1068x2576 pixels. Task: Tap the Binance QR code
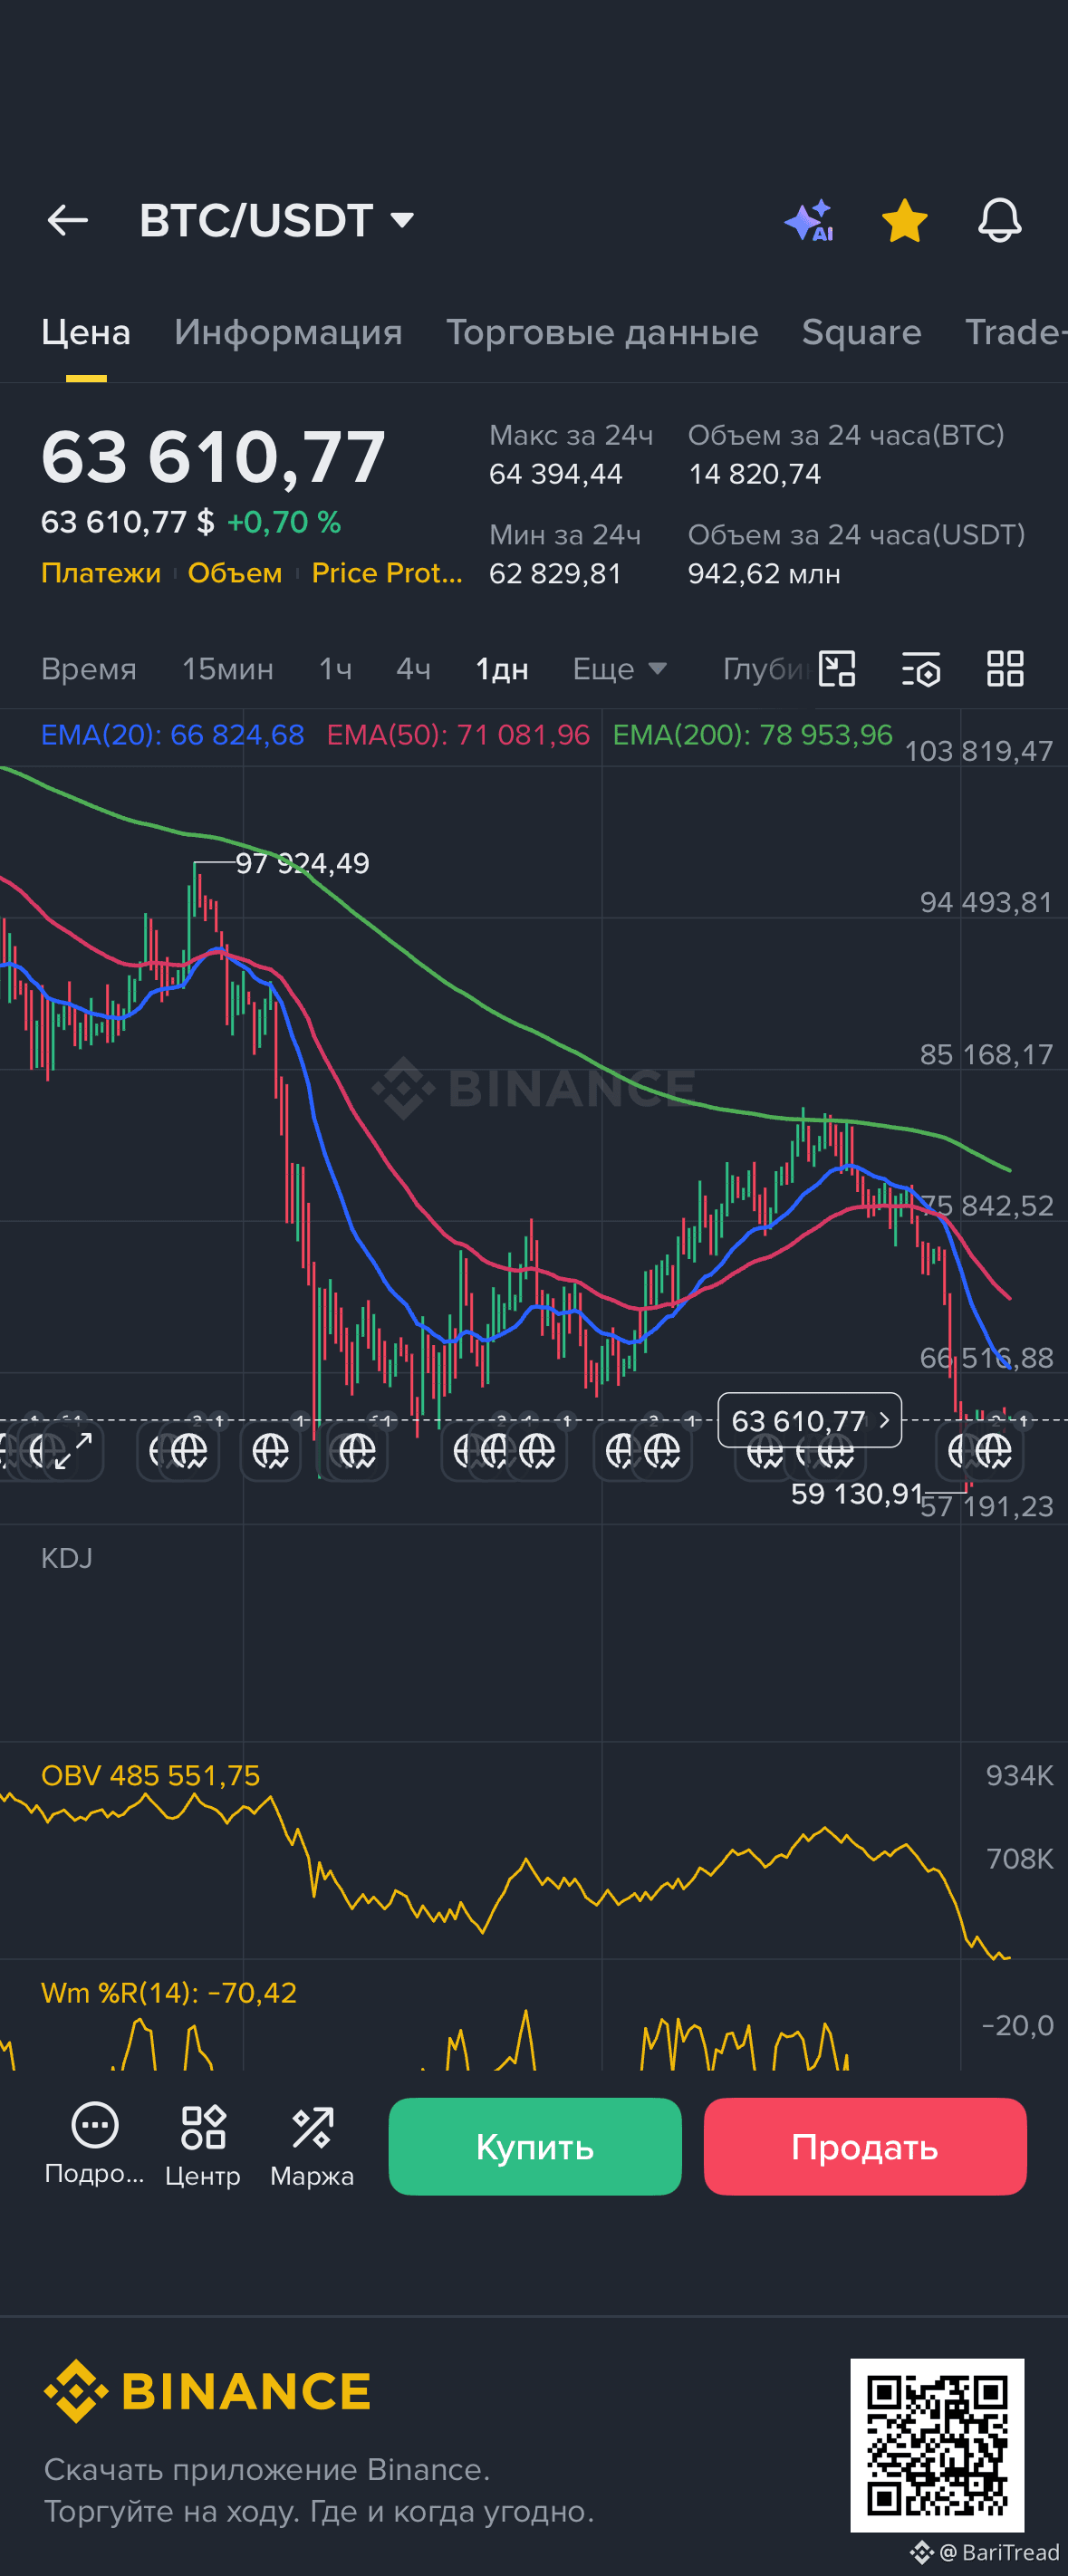pos(937,2445)
